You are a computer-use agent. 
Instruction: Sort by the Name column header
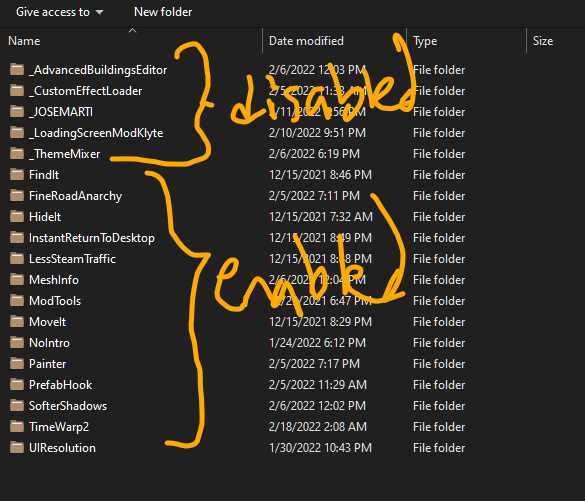point(24,41)
